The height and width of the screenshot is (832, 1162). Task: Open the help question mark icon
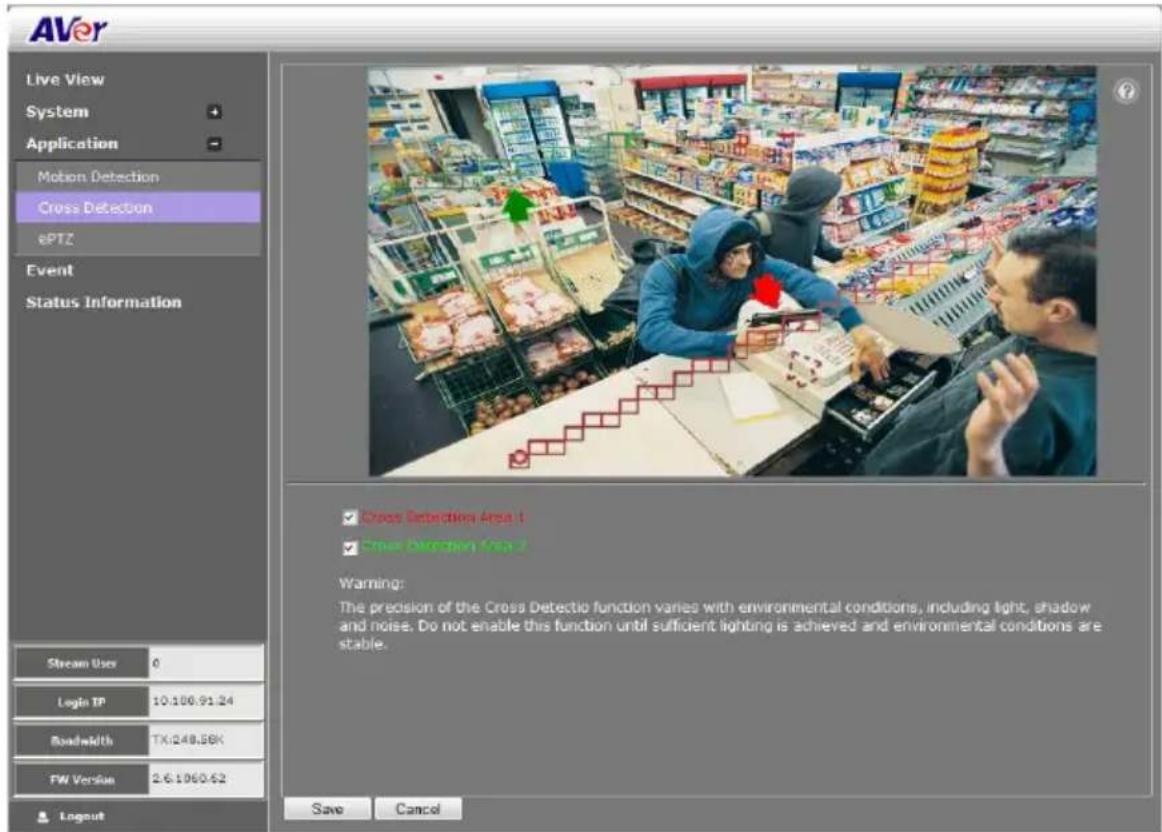click(x=1126, y=91)
